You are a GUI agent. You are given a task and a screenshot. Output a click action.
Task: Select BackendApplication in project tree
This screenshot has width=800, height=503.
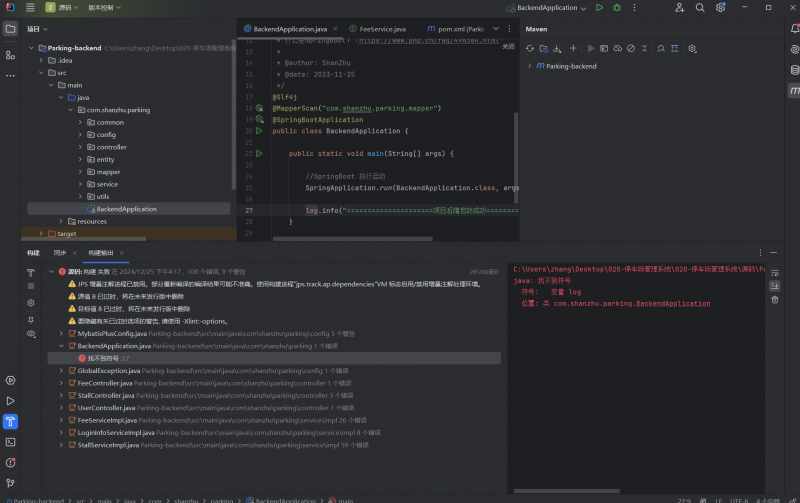pyautogui.click(x=129, y=209)
